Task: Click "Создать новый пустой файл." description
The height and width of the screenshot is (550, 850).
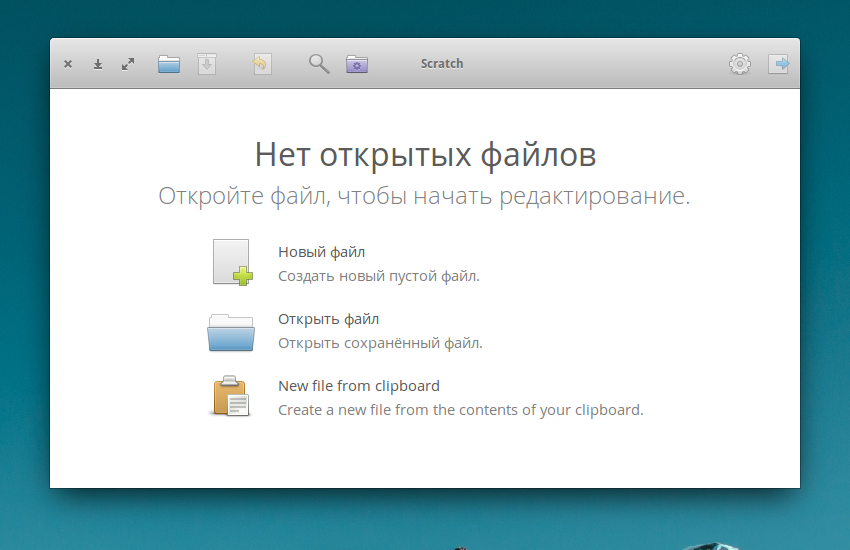Action: [379, 276]
